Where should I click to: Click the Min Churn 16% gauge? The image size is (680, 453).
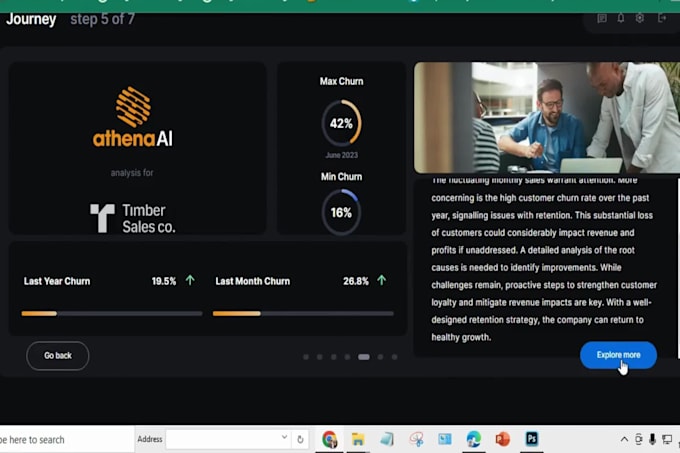341,212
